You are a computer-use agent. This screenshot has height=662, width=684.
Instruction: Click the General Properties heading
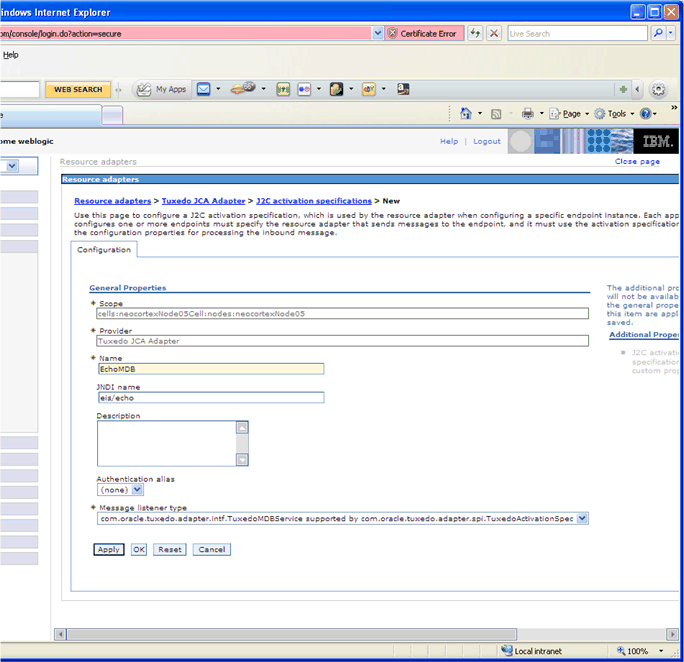128,288
